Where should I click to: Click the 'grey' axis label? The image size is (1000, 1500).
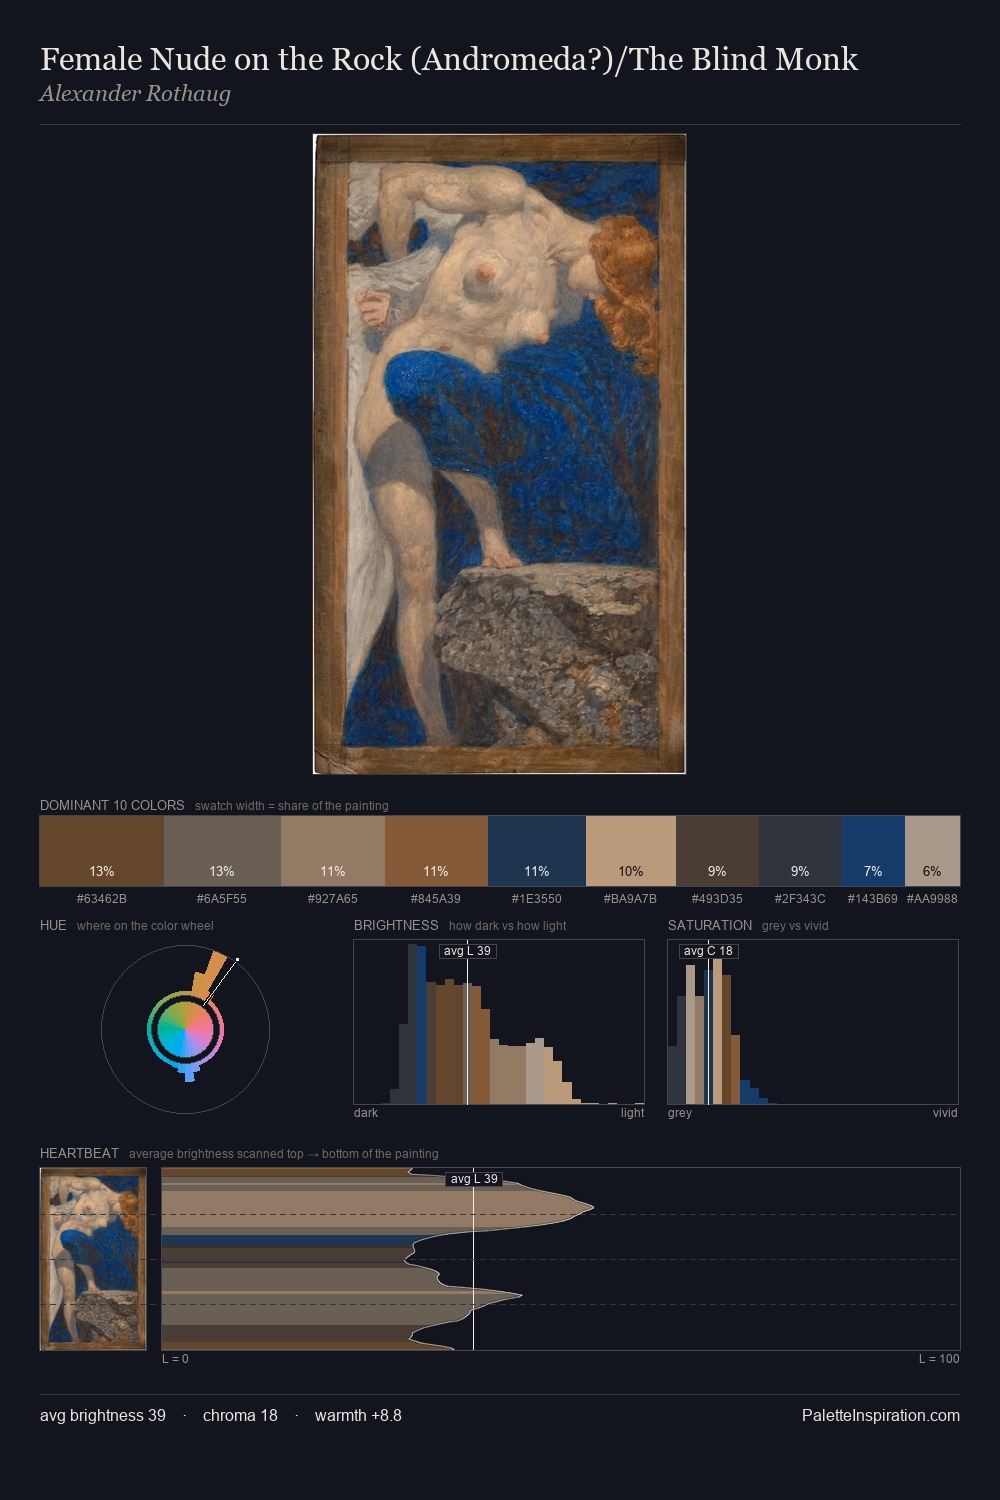(680, 1113)
